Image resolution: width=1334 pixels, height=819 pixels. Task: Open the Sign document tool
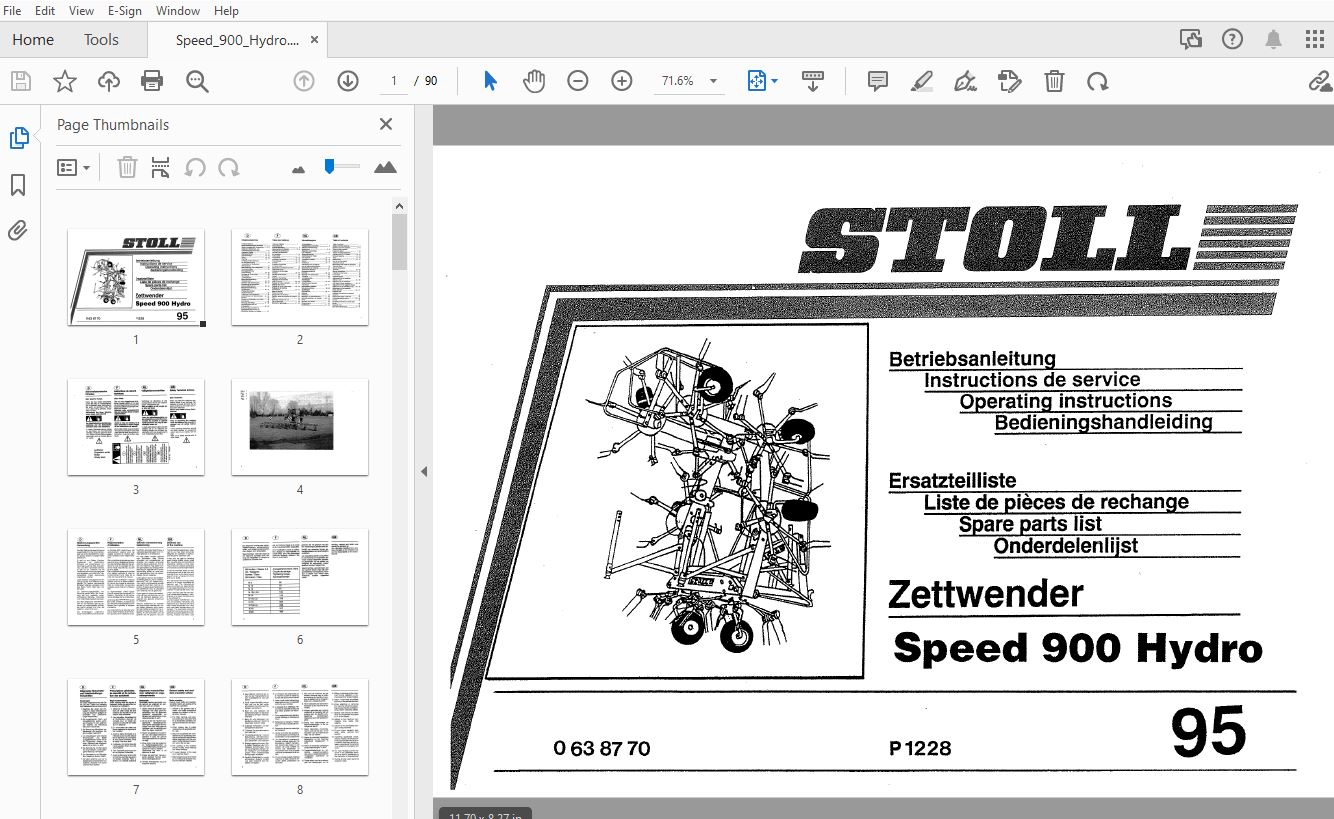click(966, 81)
